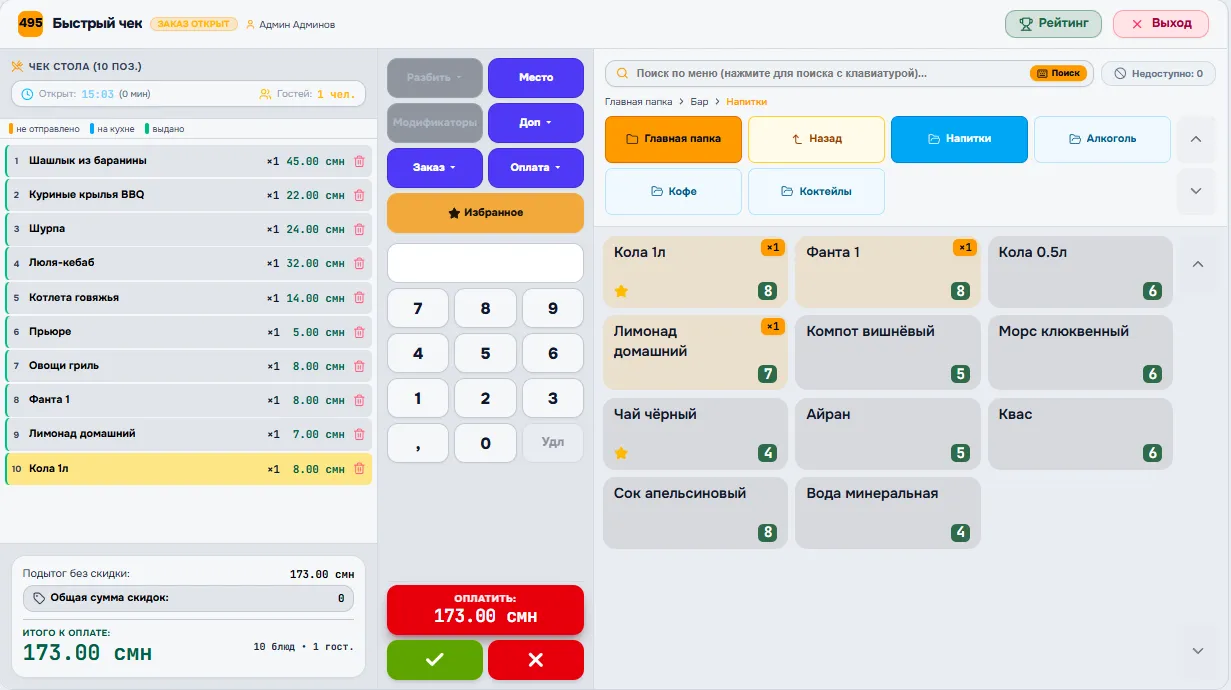This screenshot has width=1231, height=690.
Task: Click the up arrow beside the Алкоголь folder
Action: (1196, 139)
